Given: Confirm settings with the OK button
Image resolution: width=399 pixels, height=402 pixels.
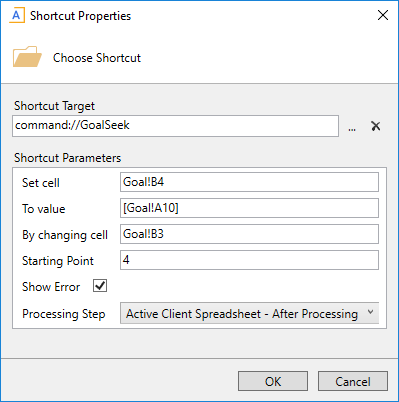Looking at the screenshot, I should coord(273,381).
